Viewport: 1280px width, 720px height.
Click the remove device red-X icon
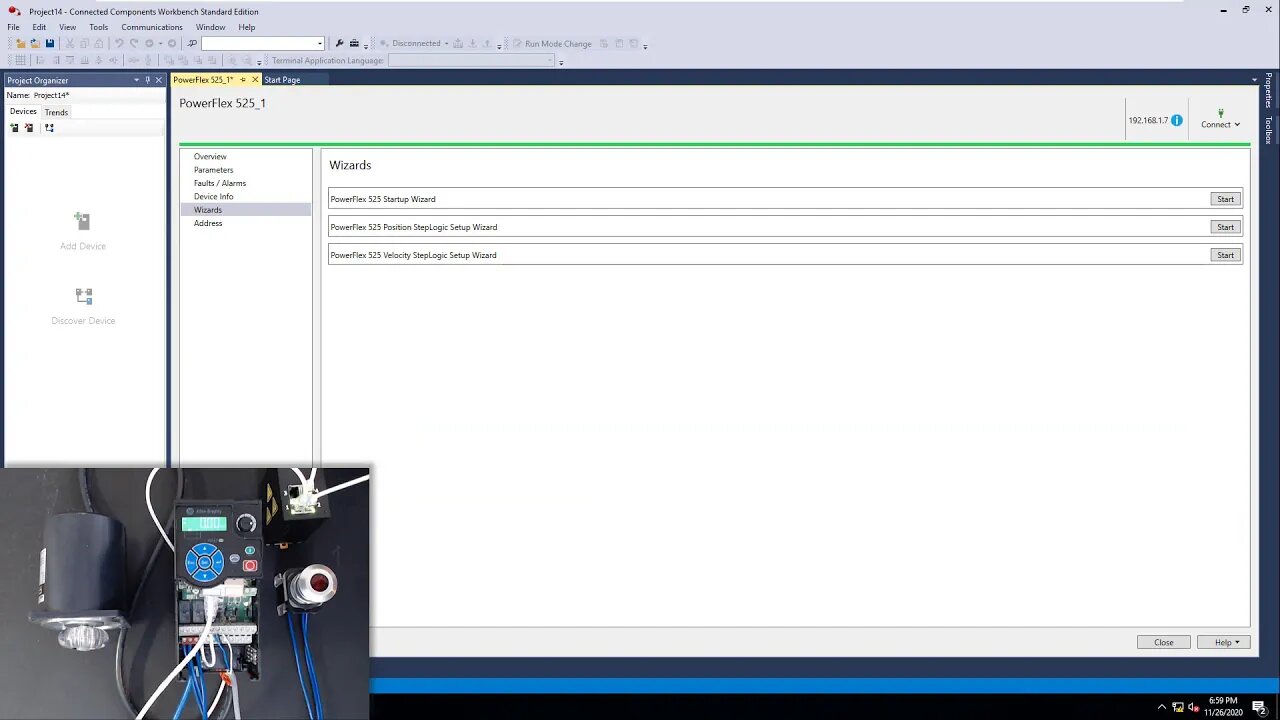(x=29, y=128)
